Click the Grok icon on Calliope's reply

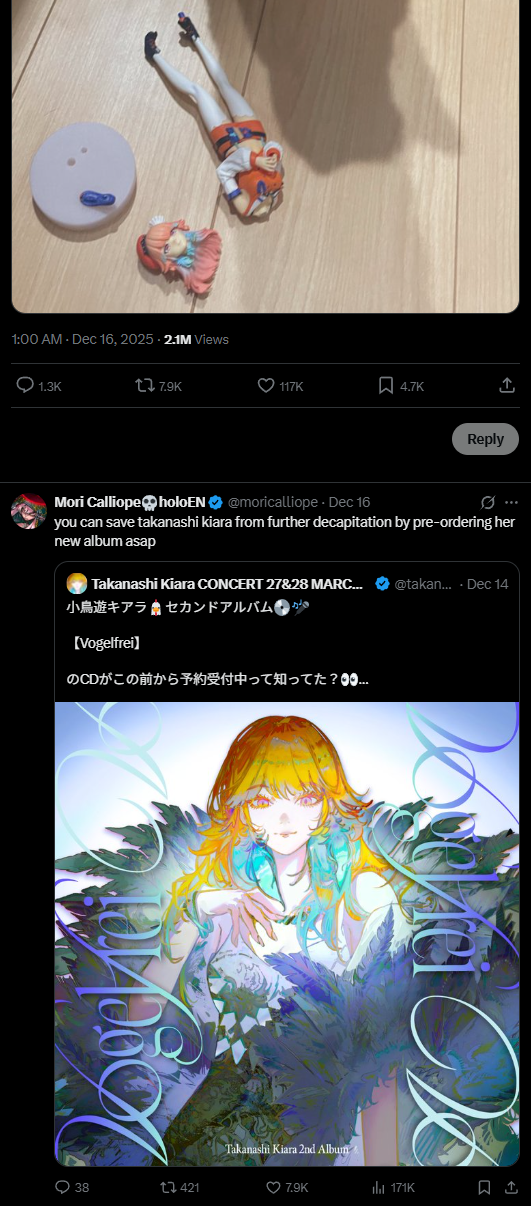(x=488, y=501)
